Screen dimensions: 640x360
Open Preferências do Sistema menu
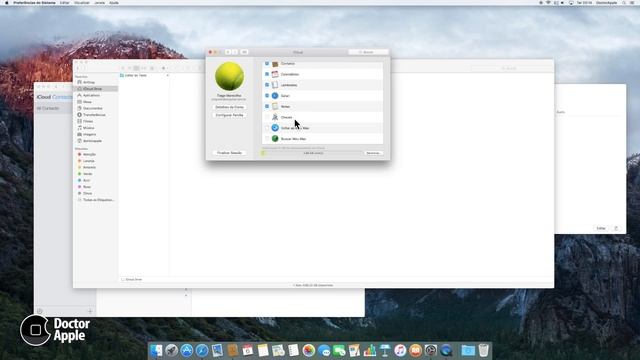tap(34, 2)
